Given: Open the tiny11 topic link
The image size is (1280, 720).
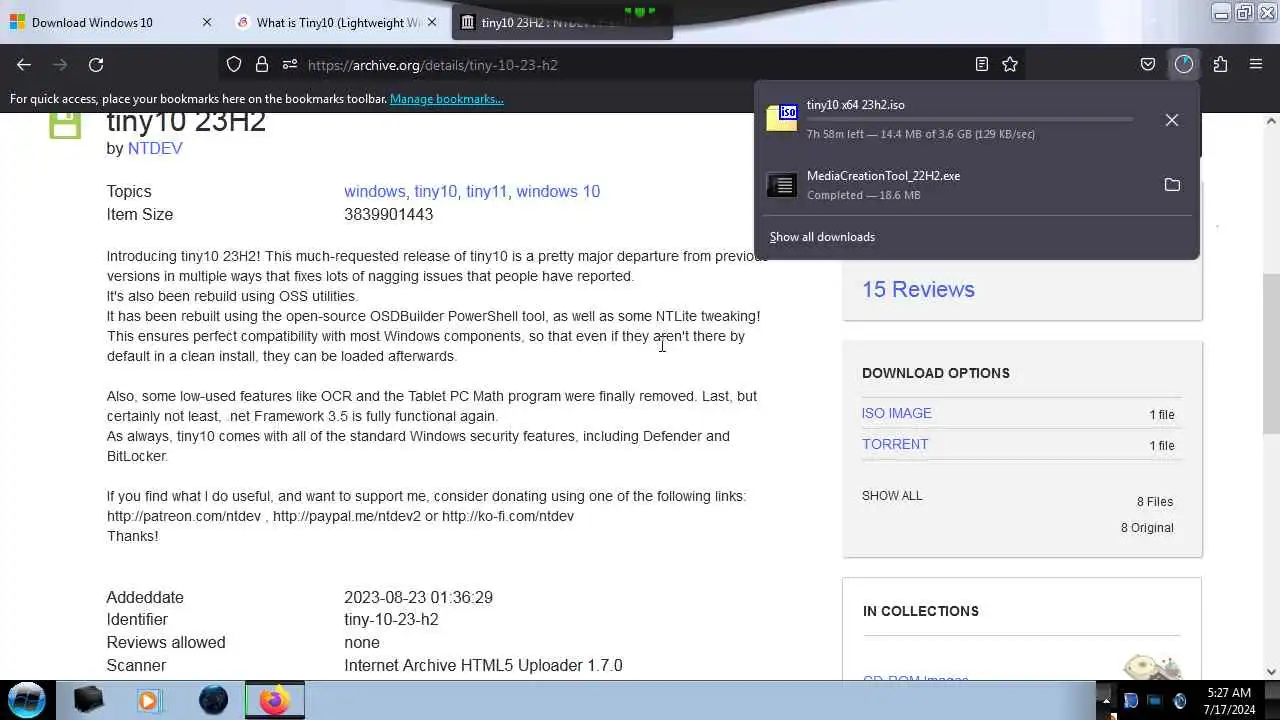Looking at the screenshot, I should coord(486,191).
